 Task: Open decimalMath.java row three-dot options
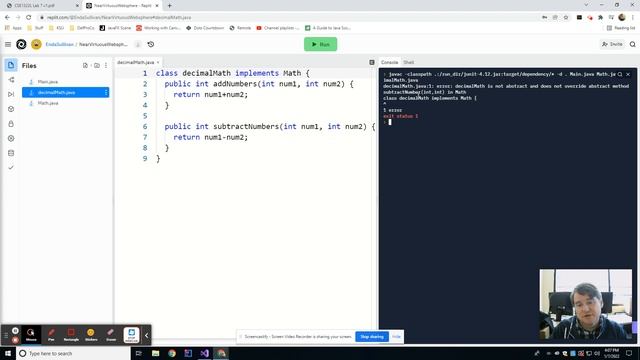pyautogui.click(x=106, y=92)
